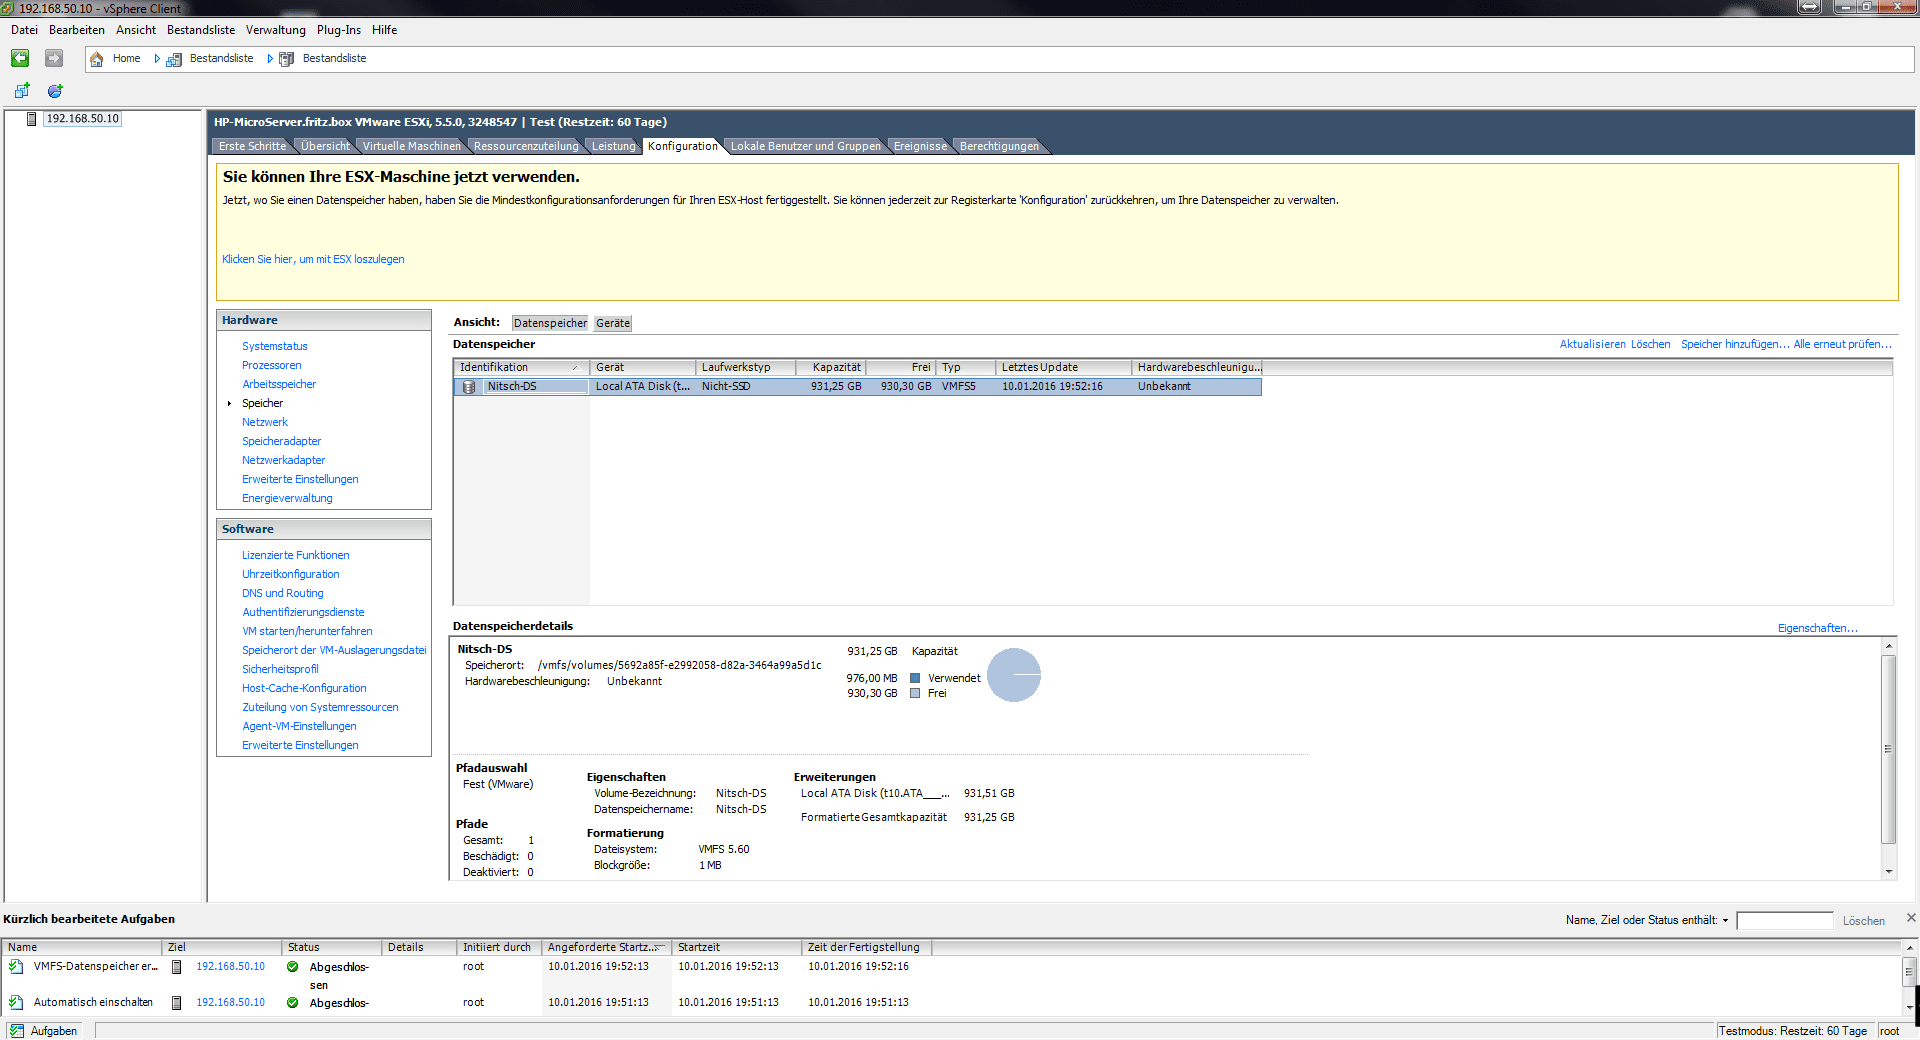Screen dimensions: 1920x1040
Task: Click Löschen link above datastore list
Action: (x=1650, y=344)
